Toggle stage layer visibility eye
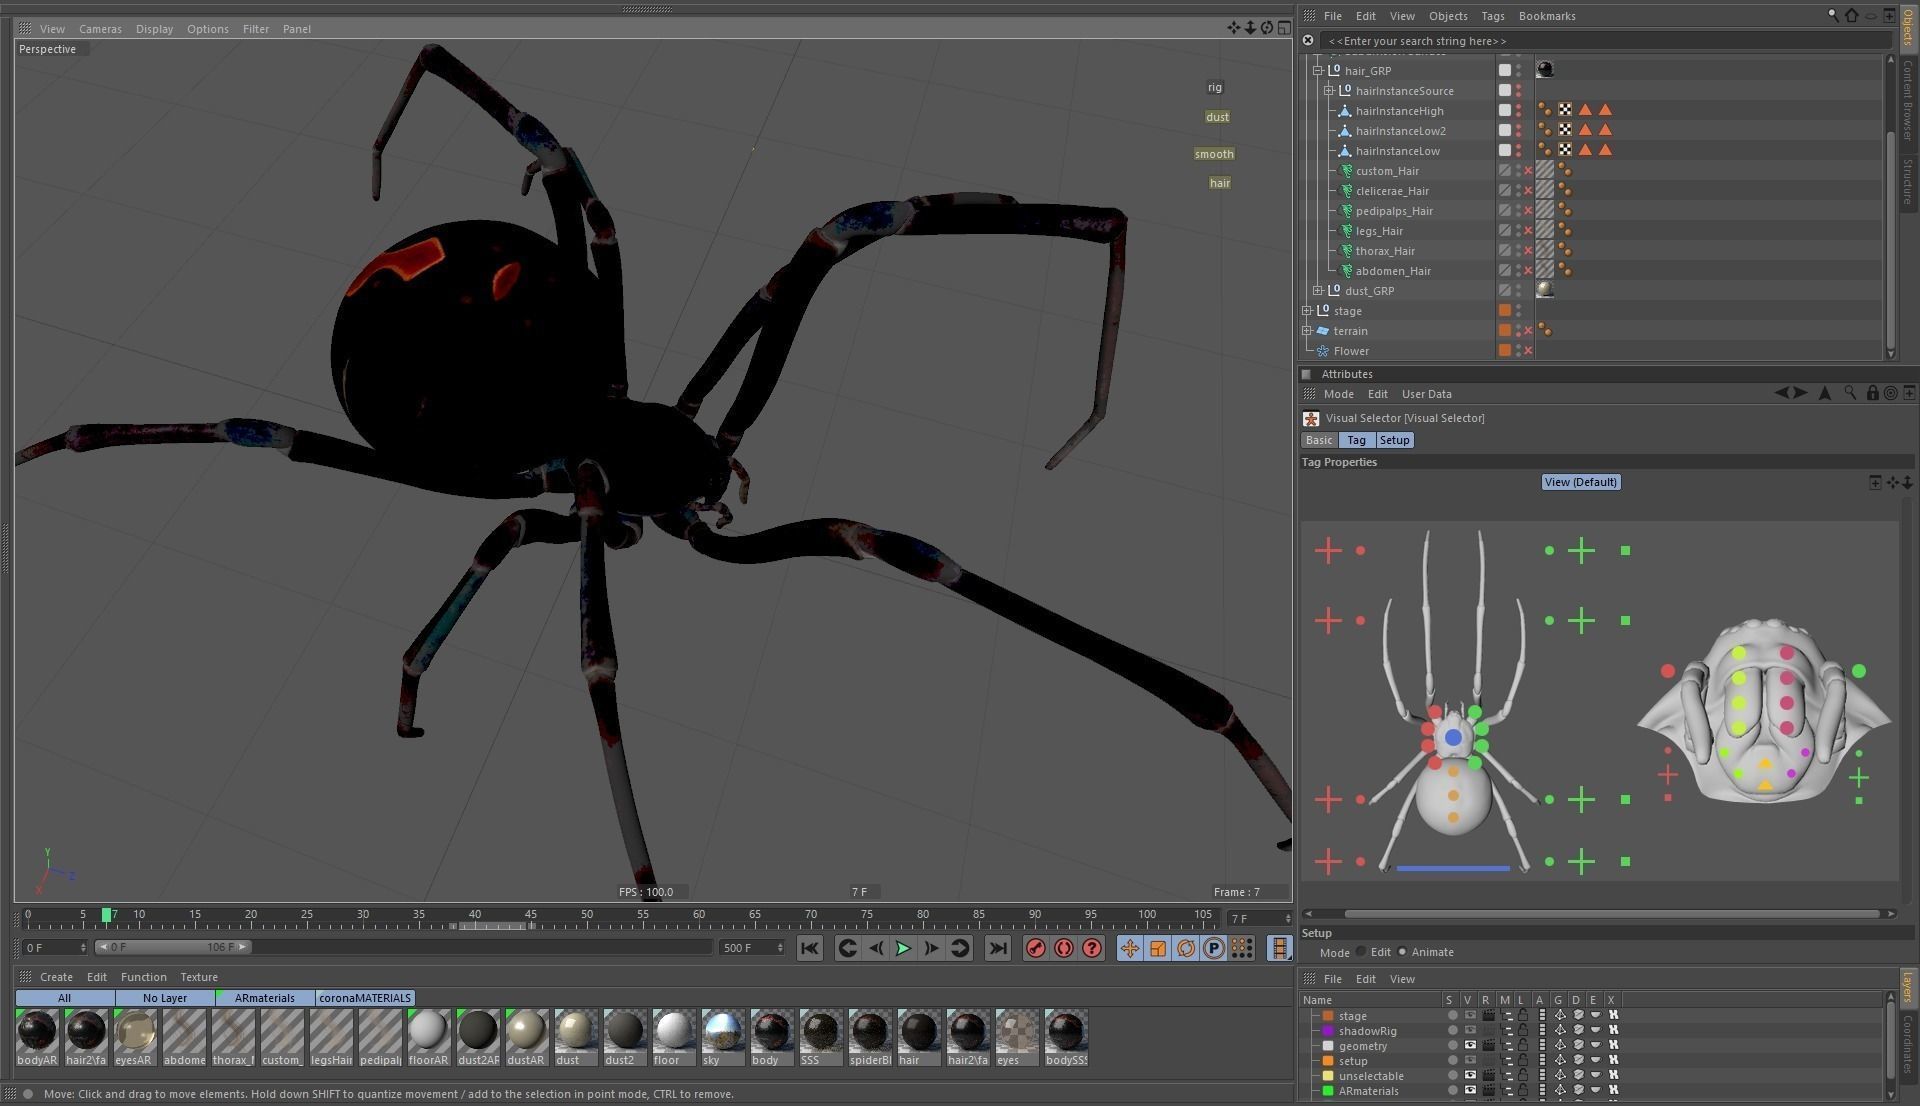This screenshot has width=1920, height=1106. point(1469,1016)
